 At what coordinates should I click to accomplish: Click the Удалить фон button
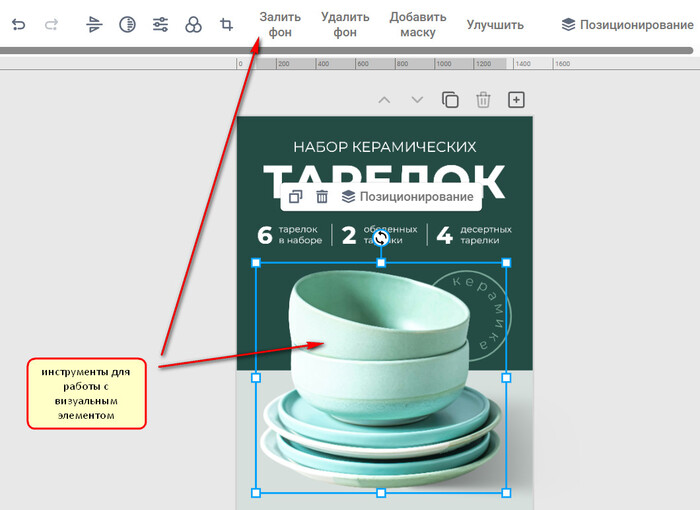point(345,25)
